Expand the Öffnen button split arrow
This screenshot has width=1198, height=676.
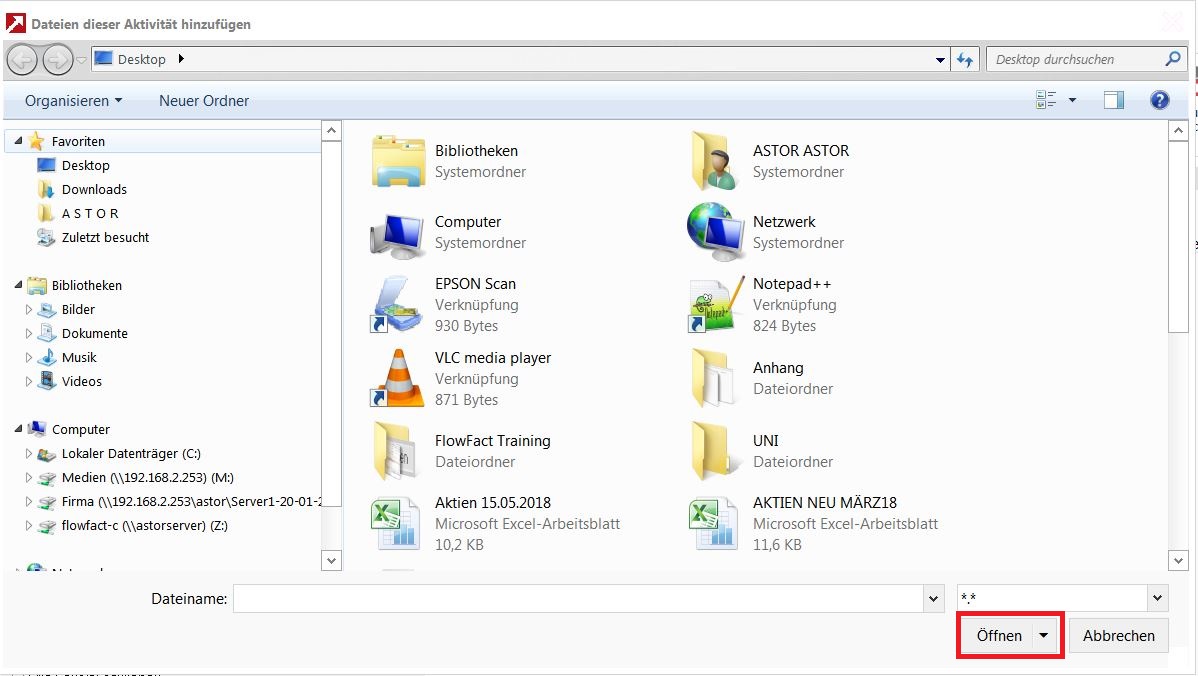(x=1044, y=636)
